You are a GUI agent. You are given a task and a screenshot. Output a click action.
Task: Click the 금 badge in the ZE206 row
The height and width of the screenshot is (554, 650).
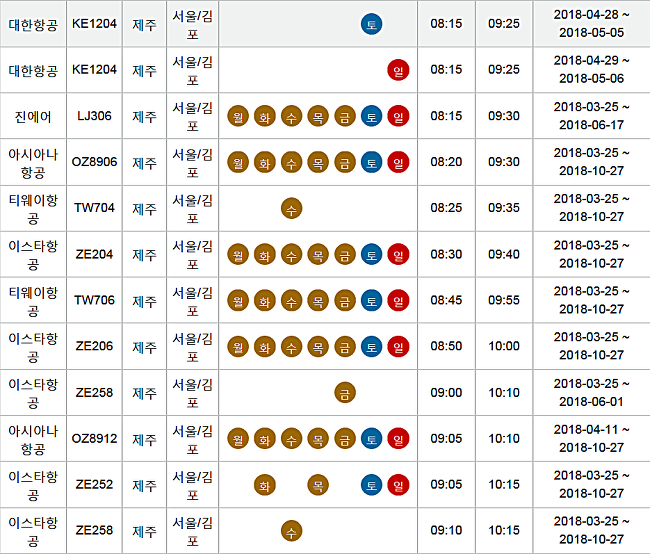[x=345, y=347]
